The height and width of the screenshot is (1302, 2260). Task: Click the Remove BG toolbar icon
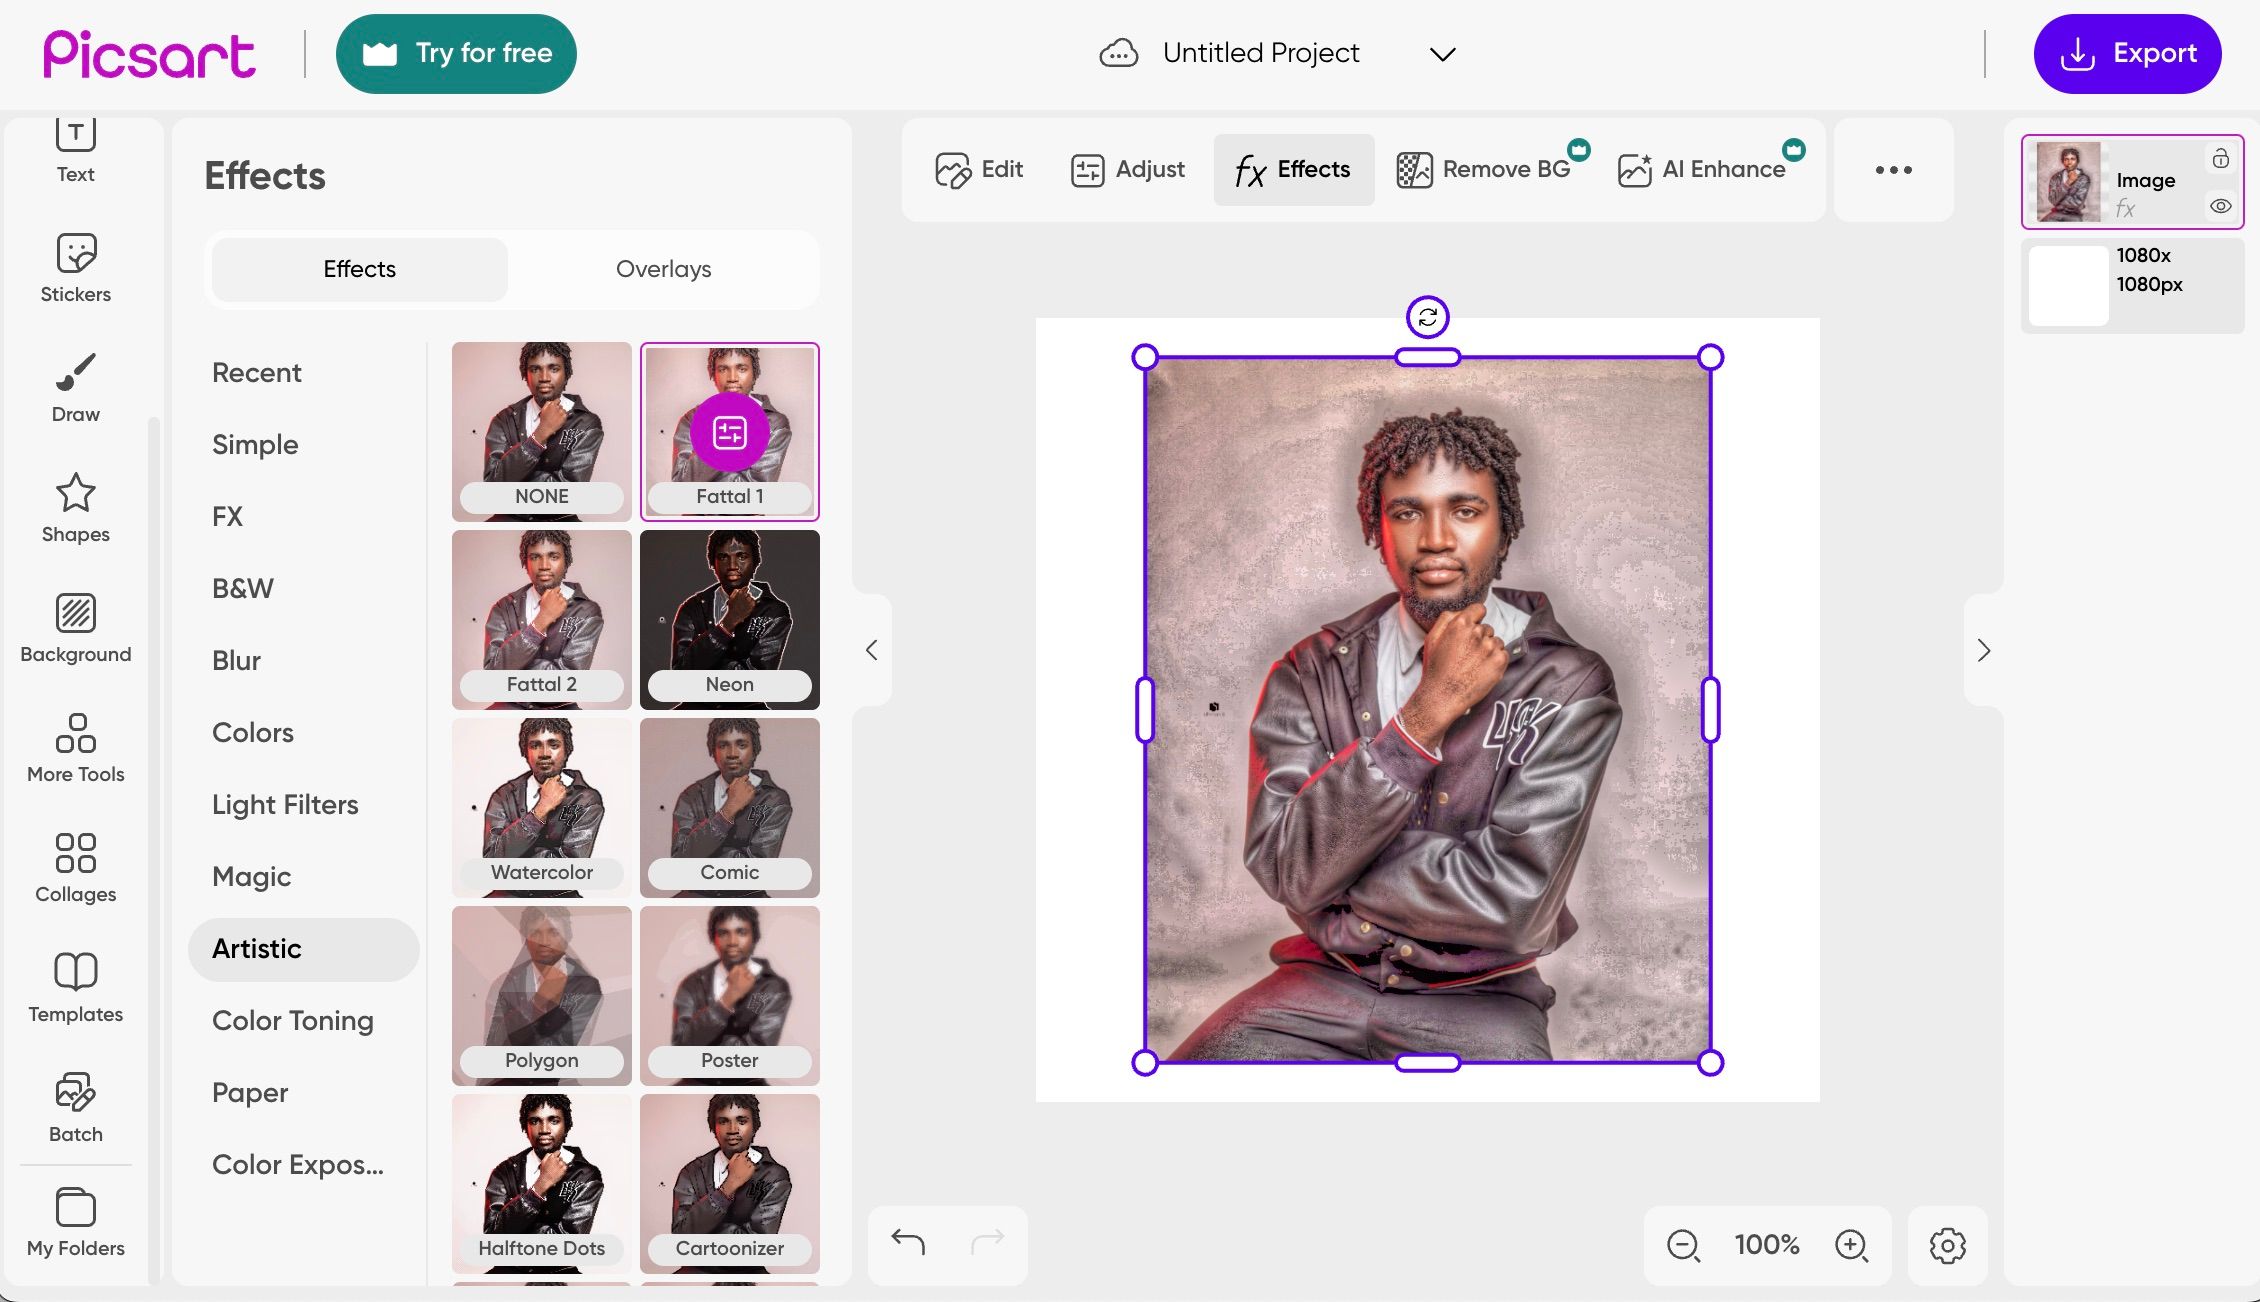pyautogui.click(x=1487, y=169)
